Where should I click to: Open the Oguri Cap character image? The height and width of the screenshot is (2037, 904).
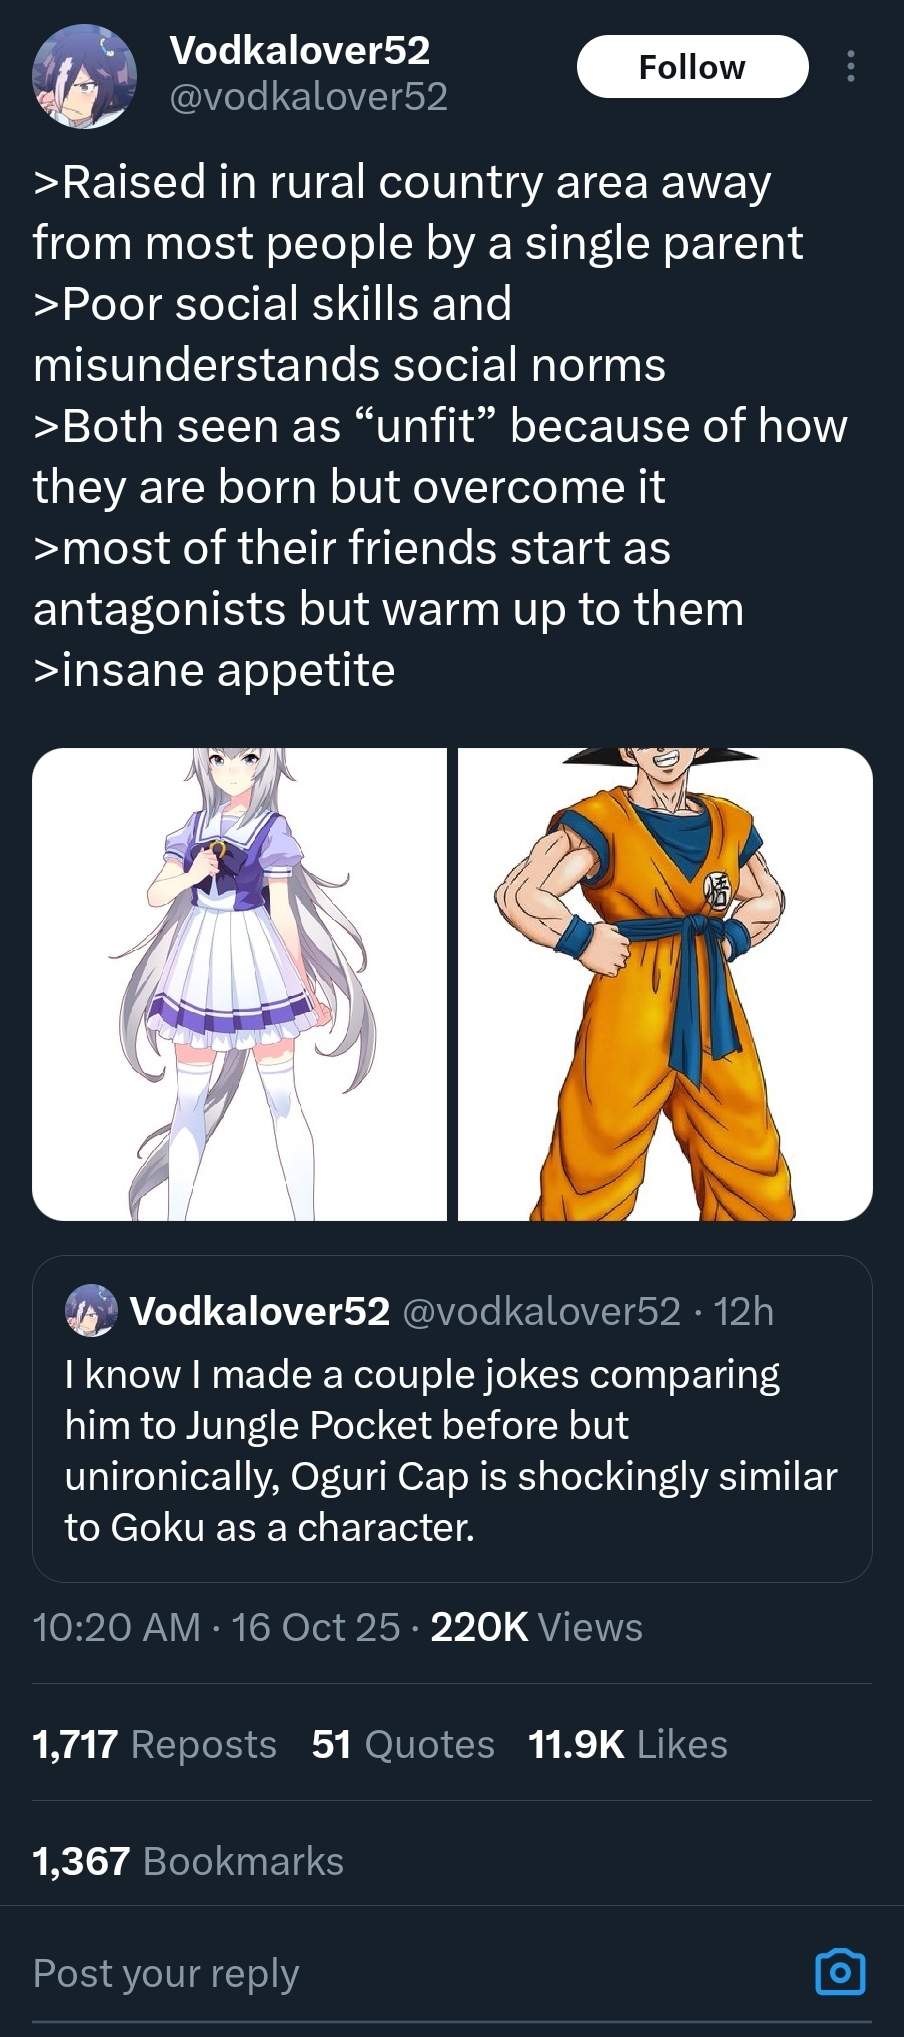(x=239, y=984)
